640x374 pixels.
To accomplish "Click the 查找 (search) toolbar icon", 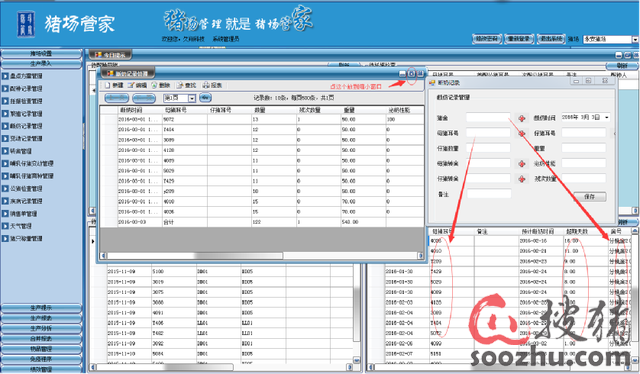I will coord(180,85).
